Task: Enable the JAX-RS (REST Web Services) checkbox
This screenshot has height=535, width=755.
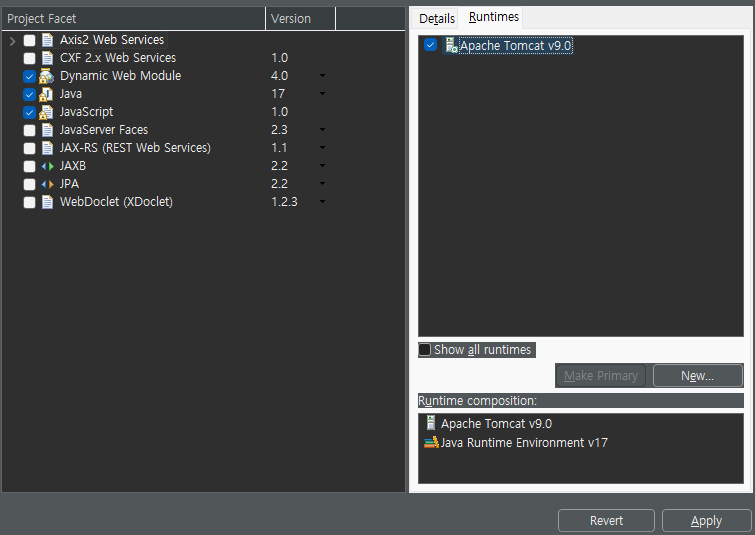Action: pos(29,148)
